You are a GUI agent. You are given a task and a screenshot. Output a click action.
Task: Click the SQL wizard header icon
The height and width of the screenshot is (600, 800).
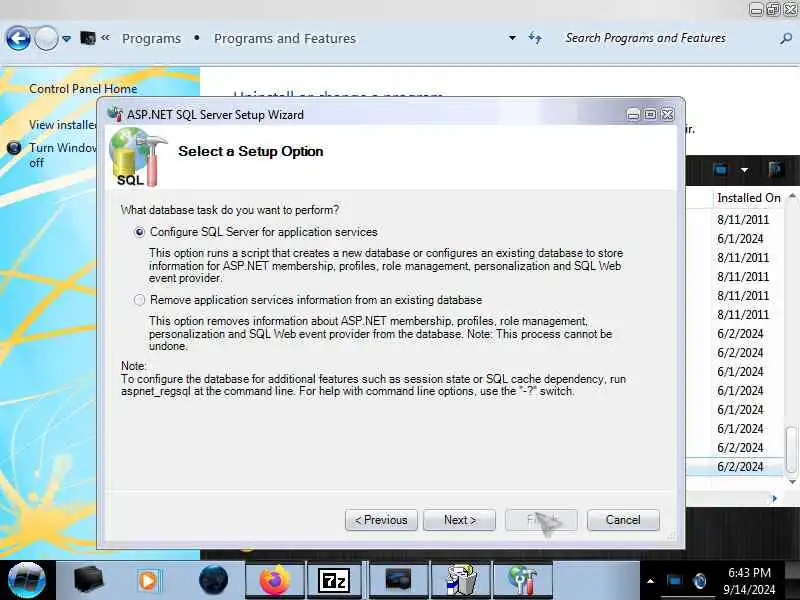[x=137, y=157]
